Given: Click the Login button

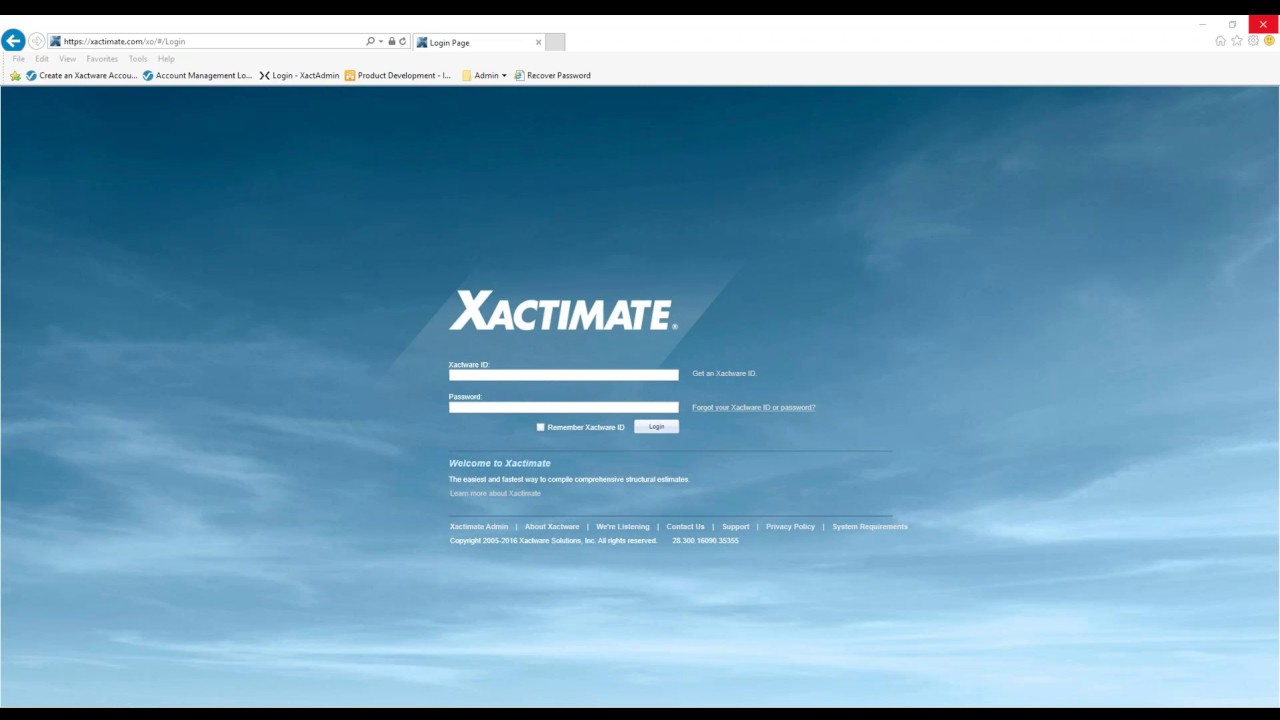Looking at the screenshot, I should (x=656, y=427).
